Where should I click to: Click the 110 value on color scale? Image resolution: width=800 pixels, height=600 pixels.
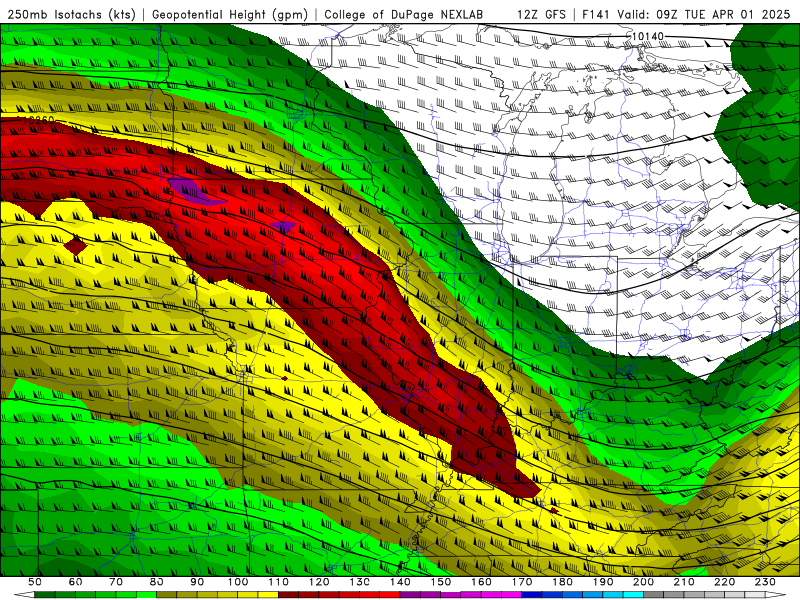coord(278,582)
